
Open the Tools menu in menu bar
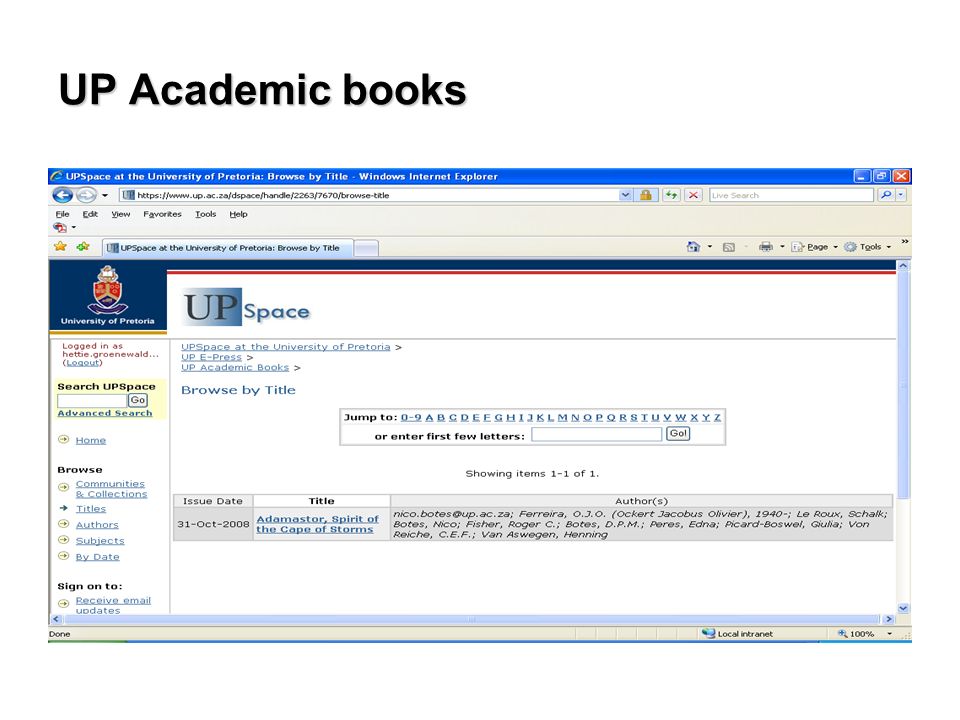(206, 214)
